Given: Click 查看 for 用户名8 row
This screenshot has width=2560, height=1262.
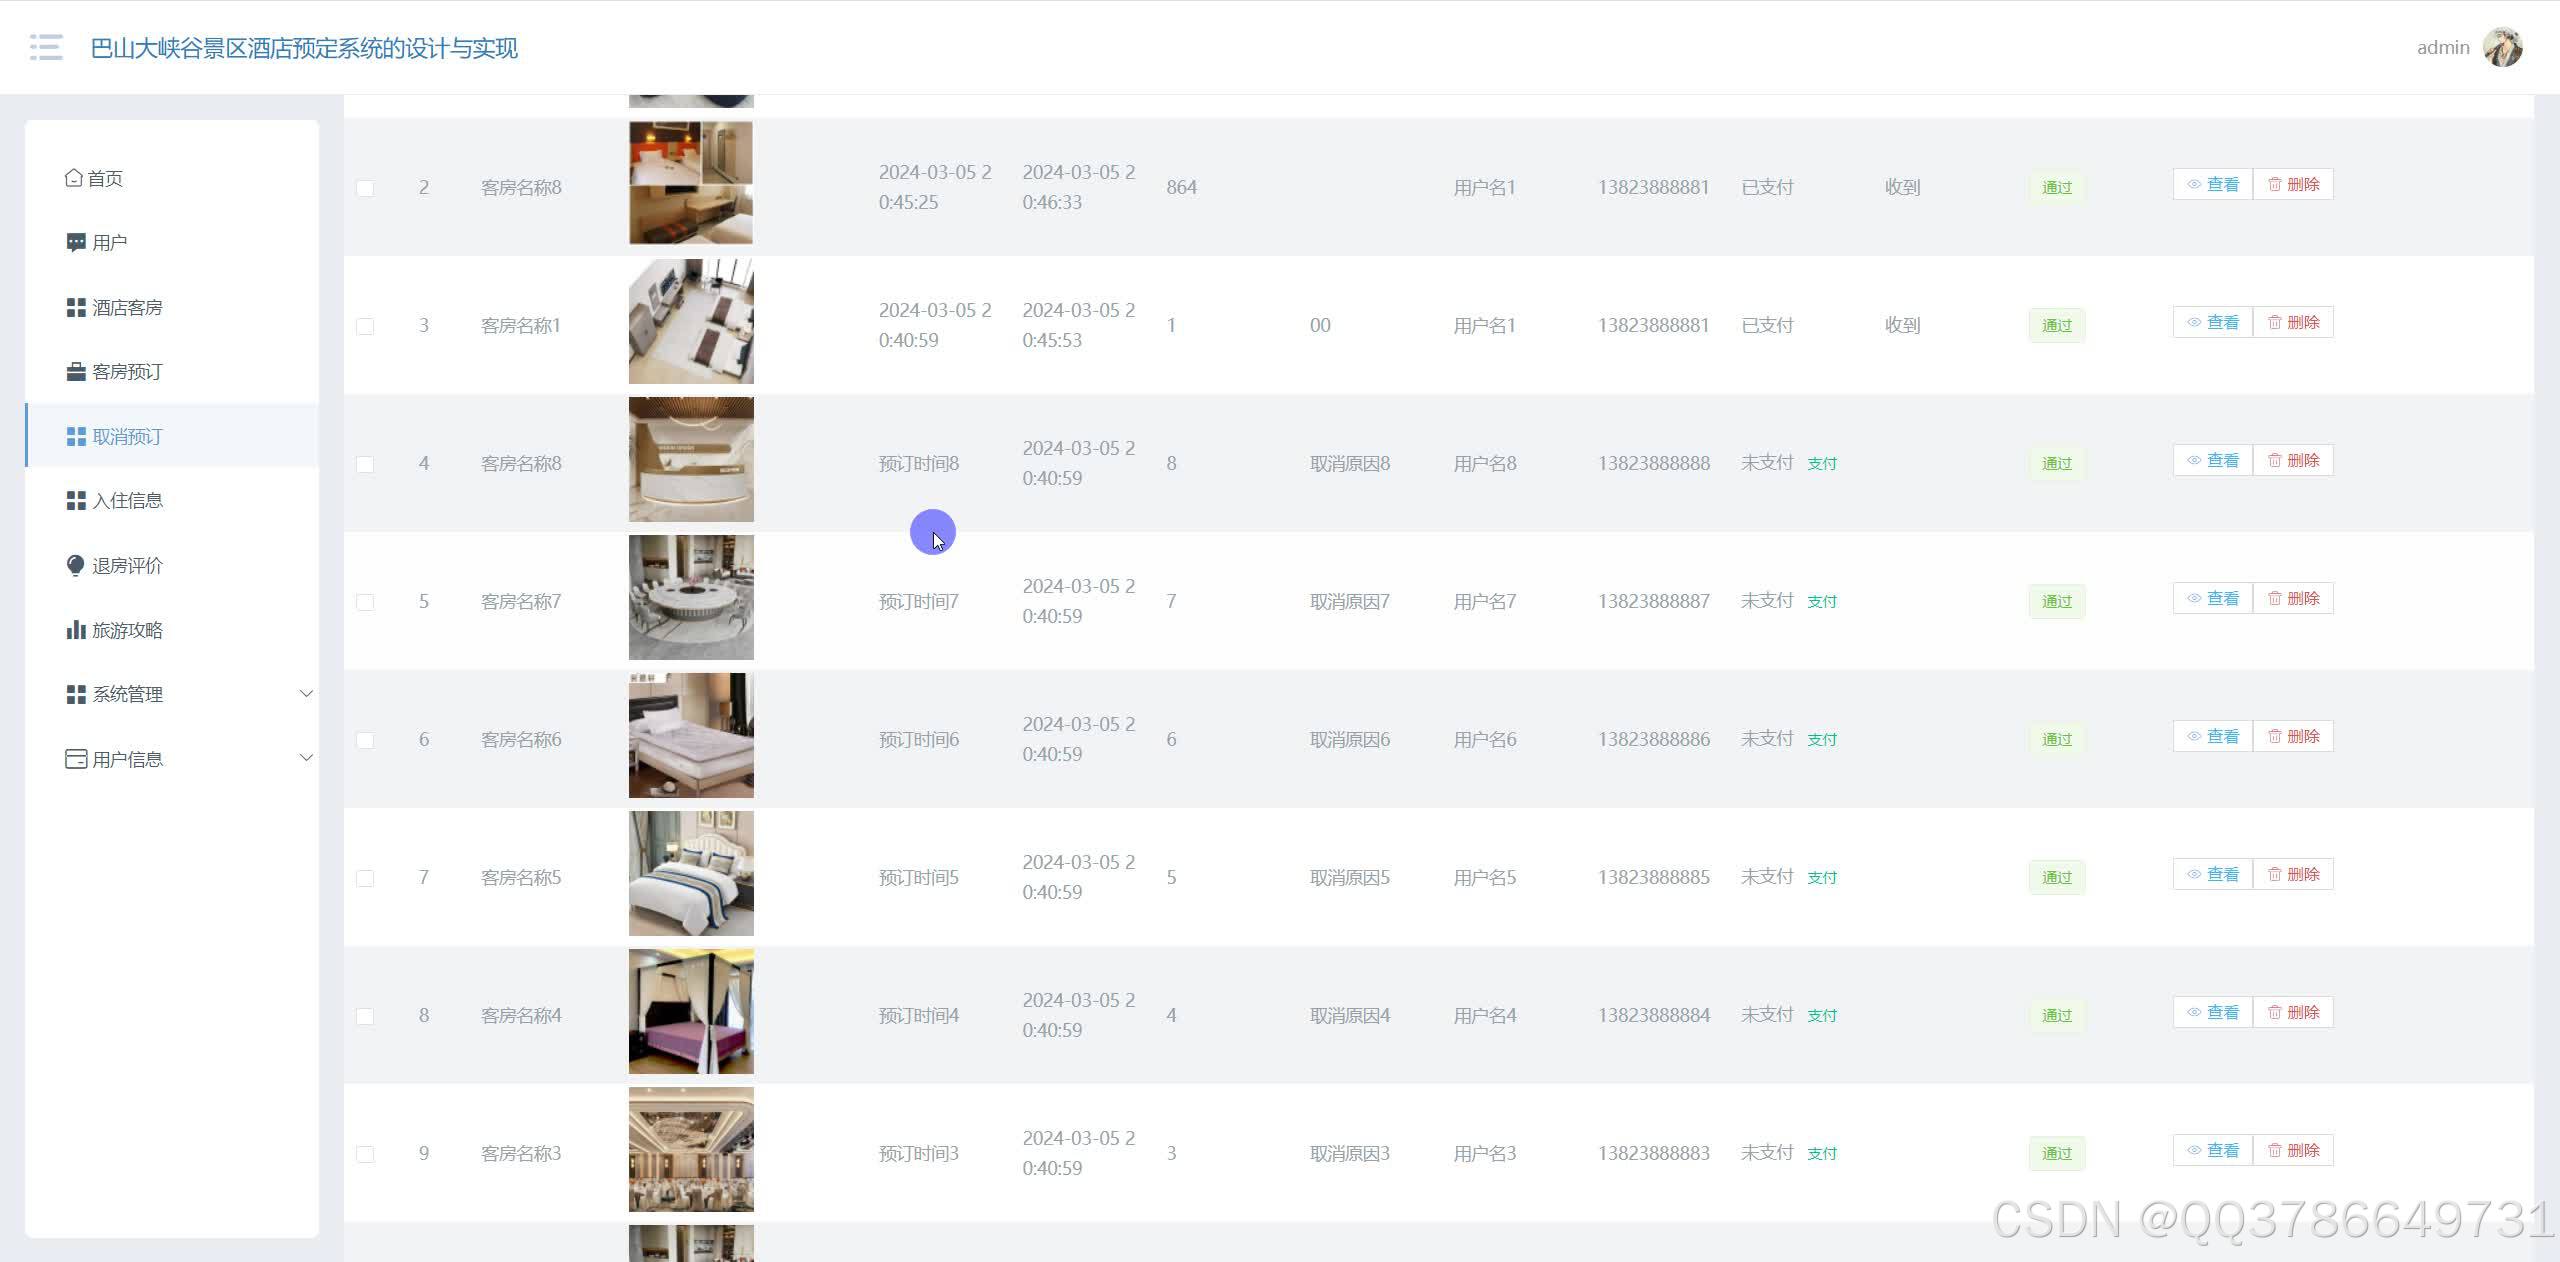Looking at the screenshot, I should pos(2213,460).
